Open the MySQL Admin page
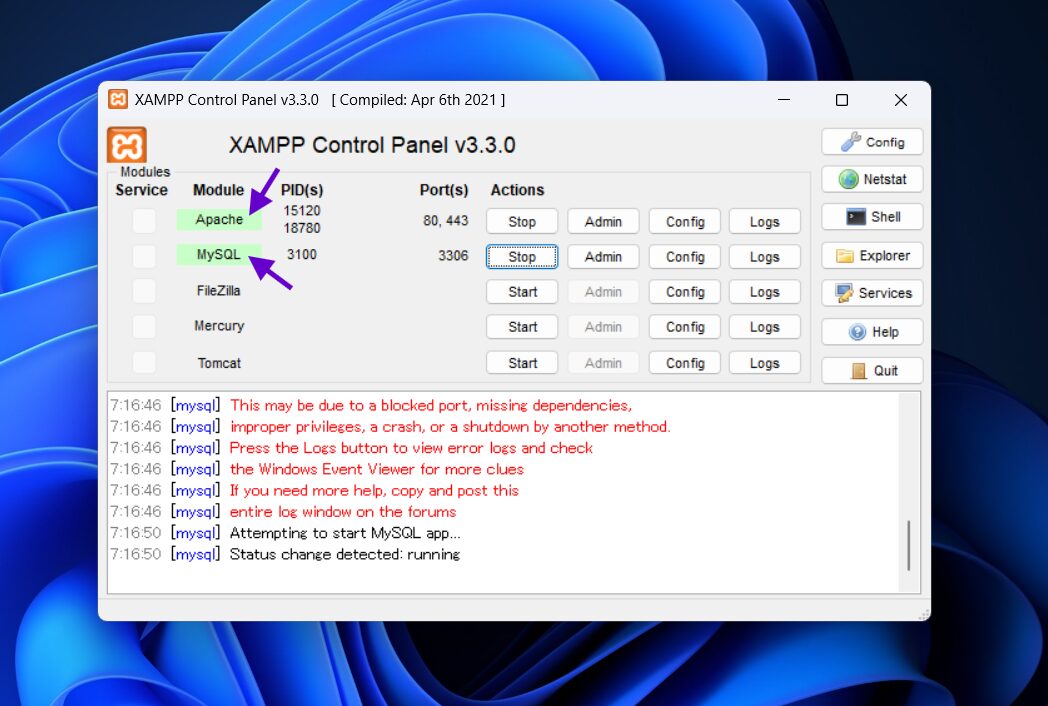Viewport: 1048px width, 706px height. (603, 257)
